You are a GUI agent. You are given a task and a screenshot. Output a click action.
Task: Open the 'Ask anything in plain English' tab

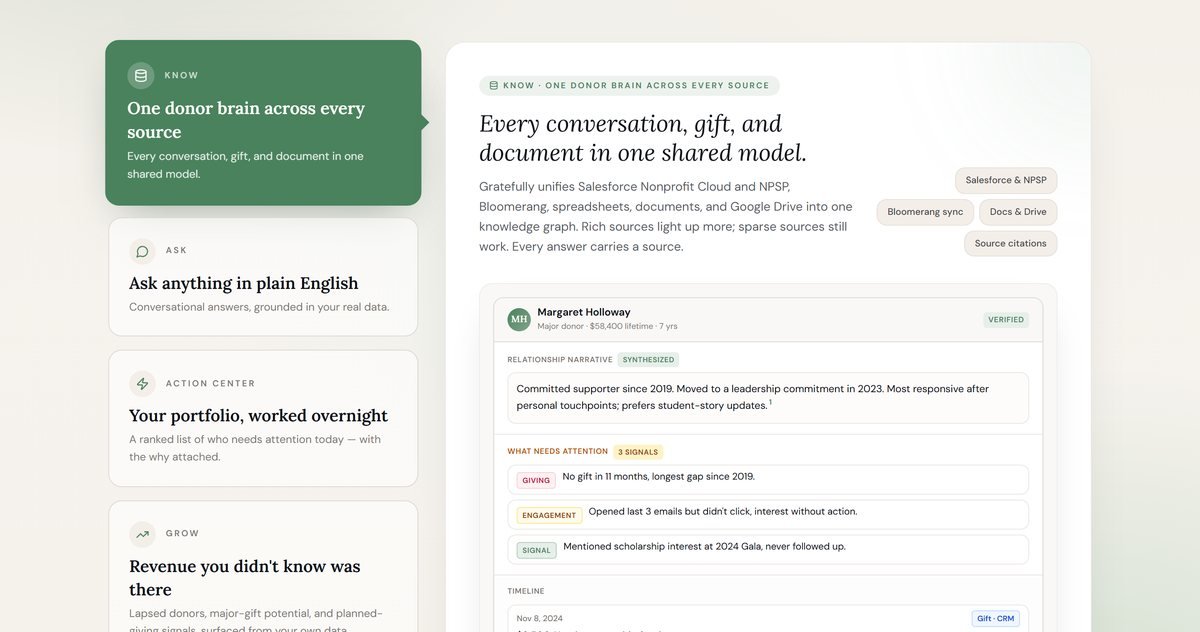point(263,277)
